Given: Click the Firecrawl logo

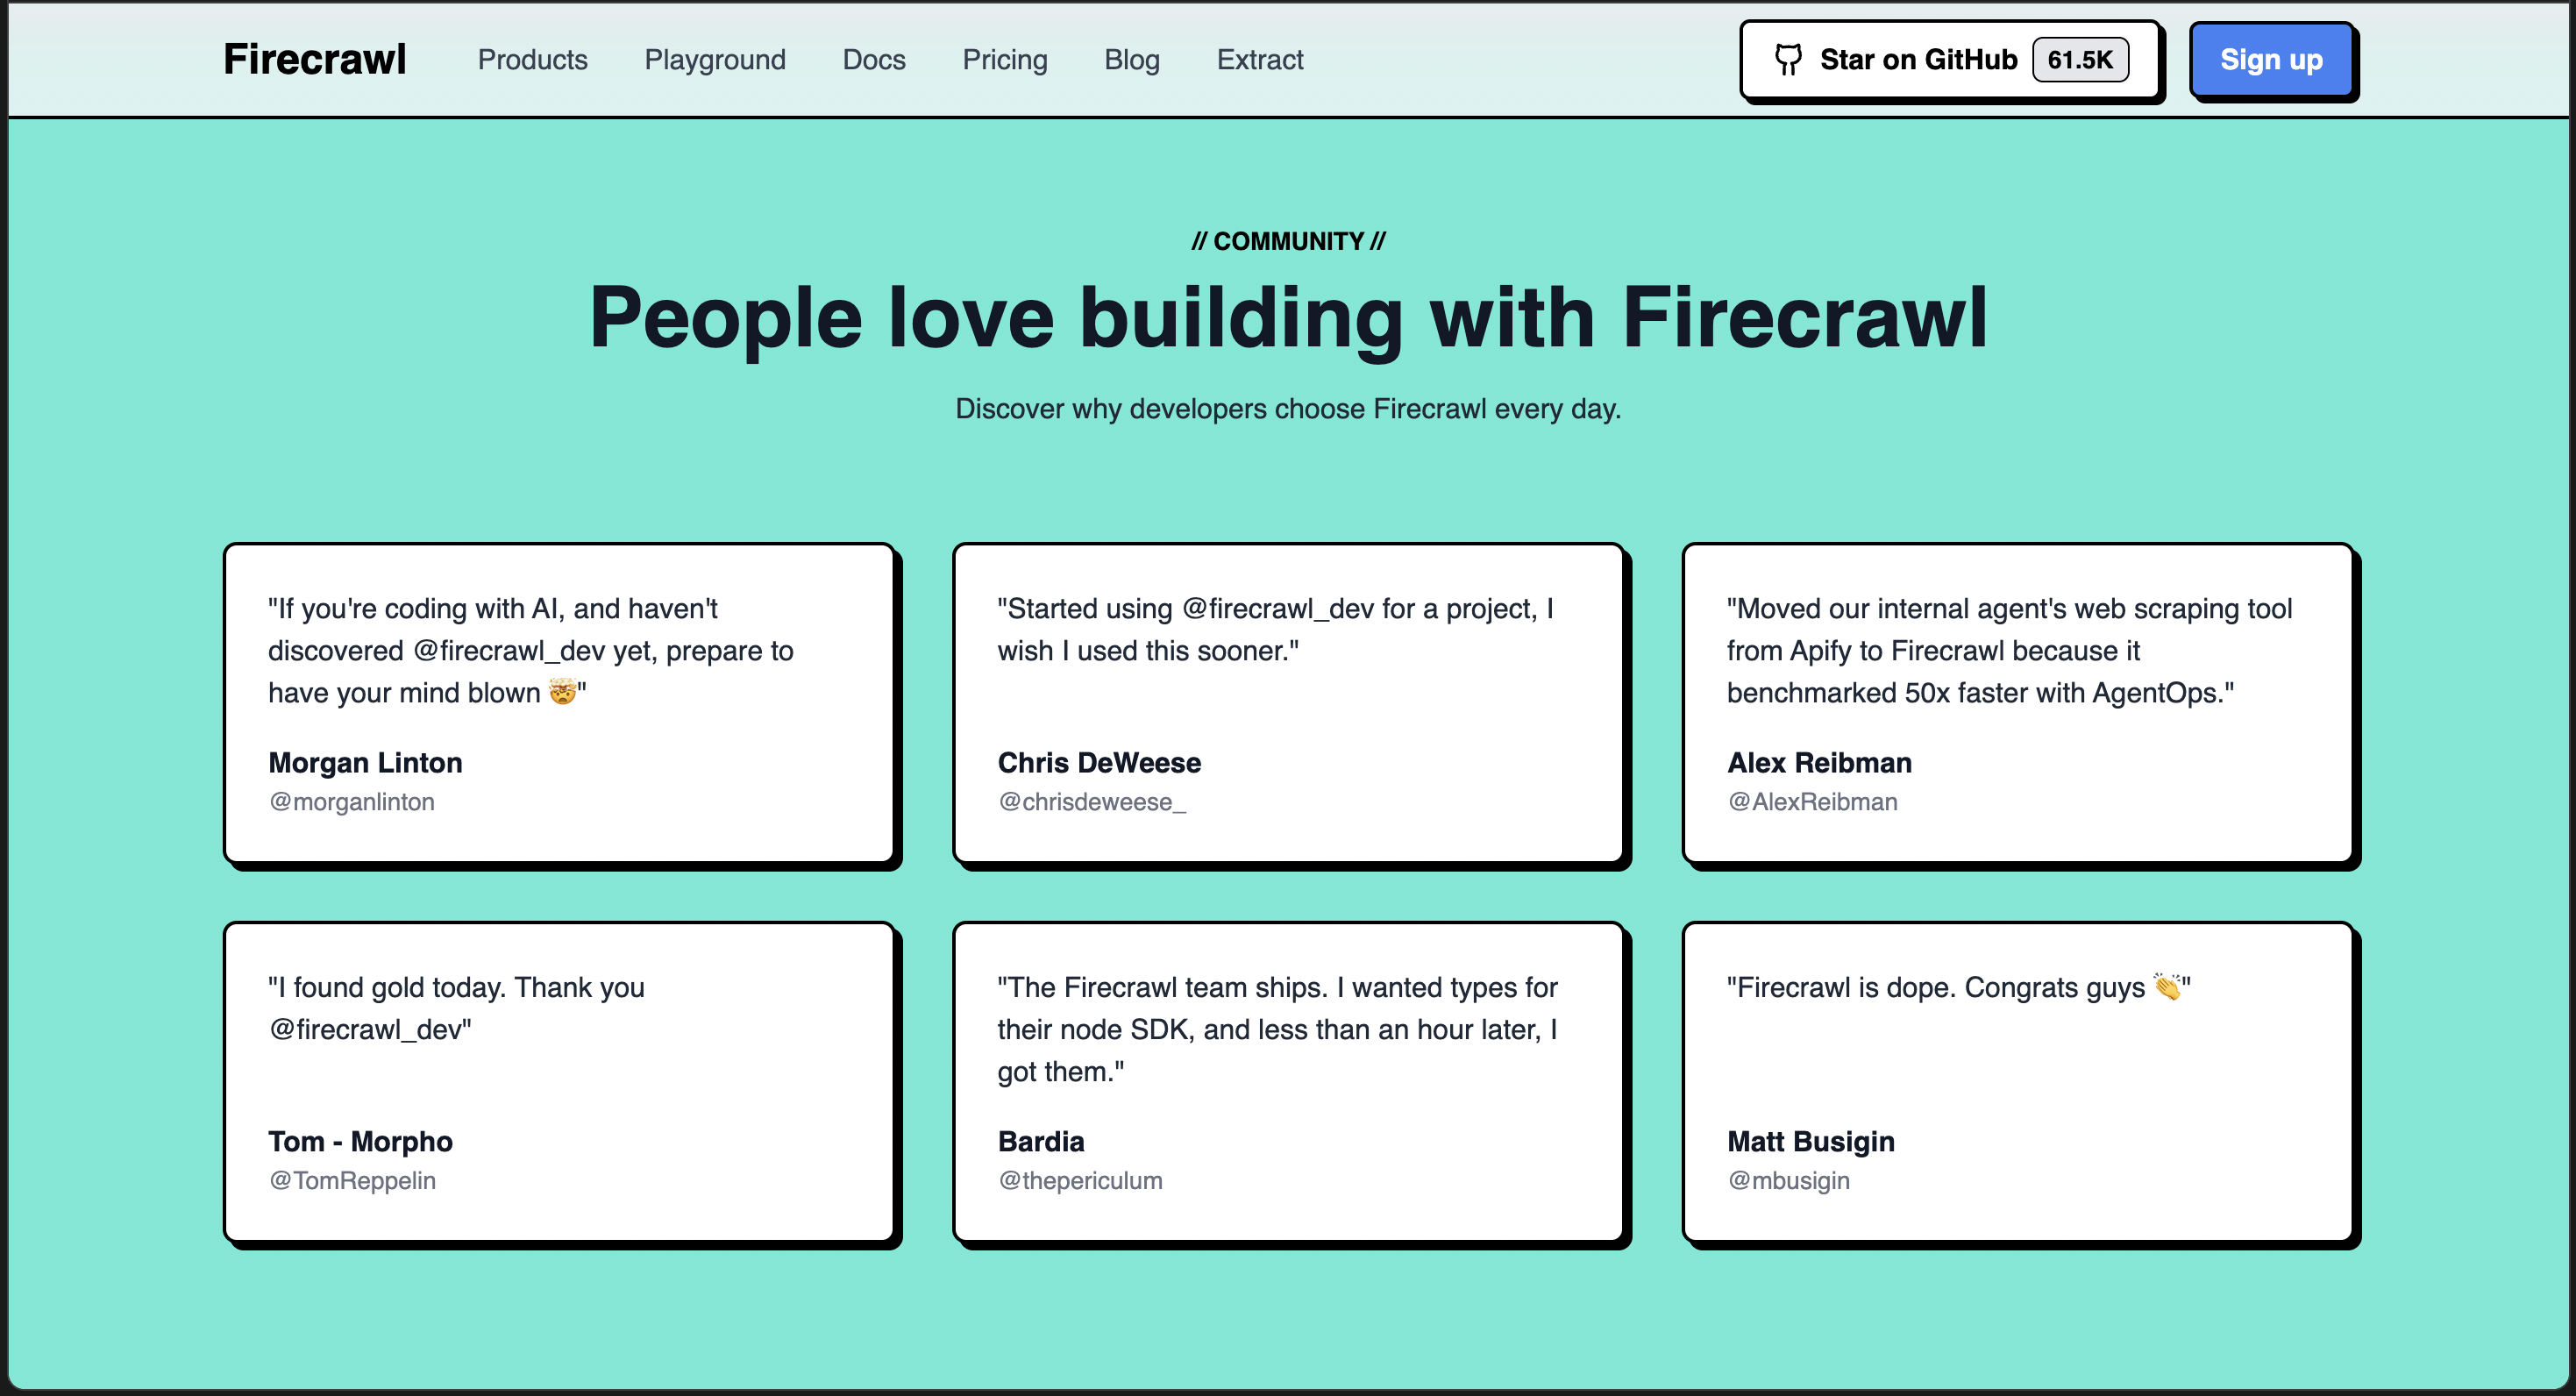Looking at the screenshot, I should tap(314, 60).
